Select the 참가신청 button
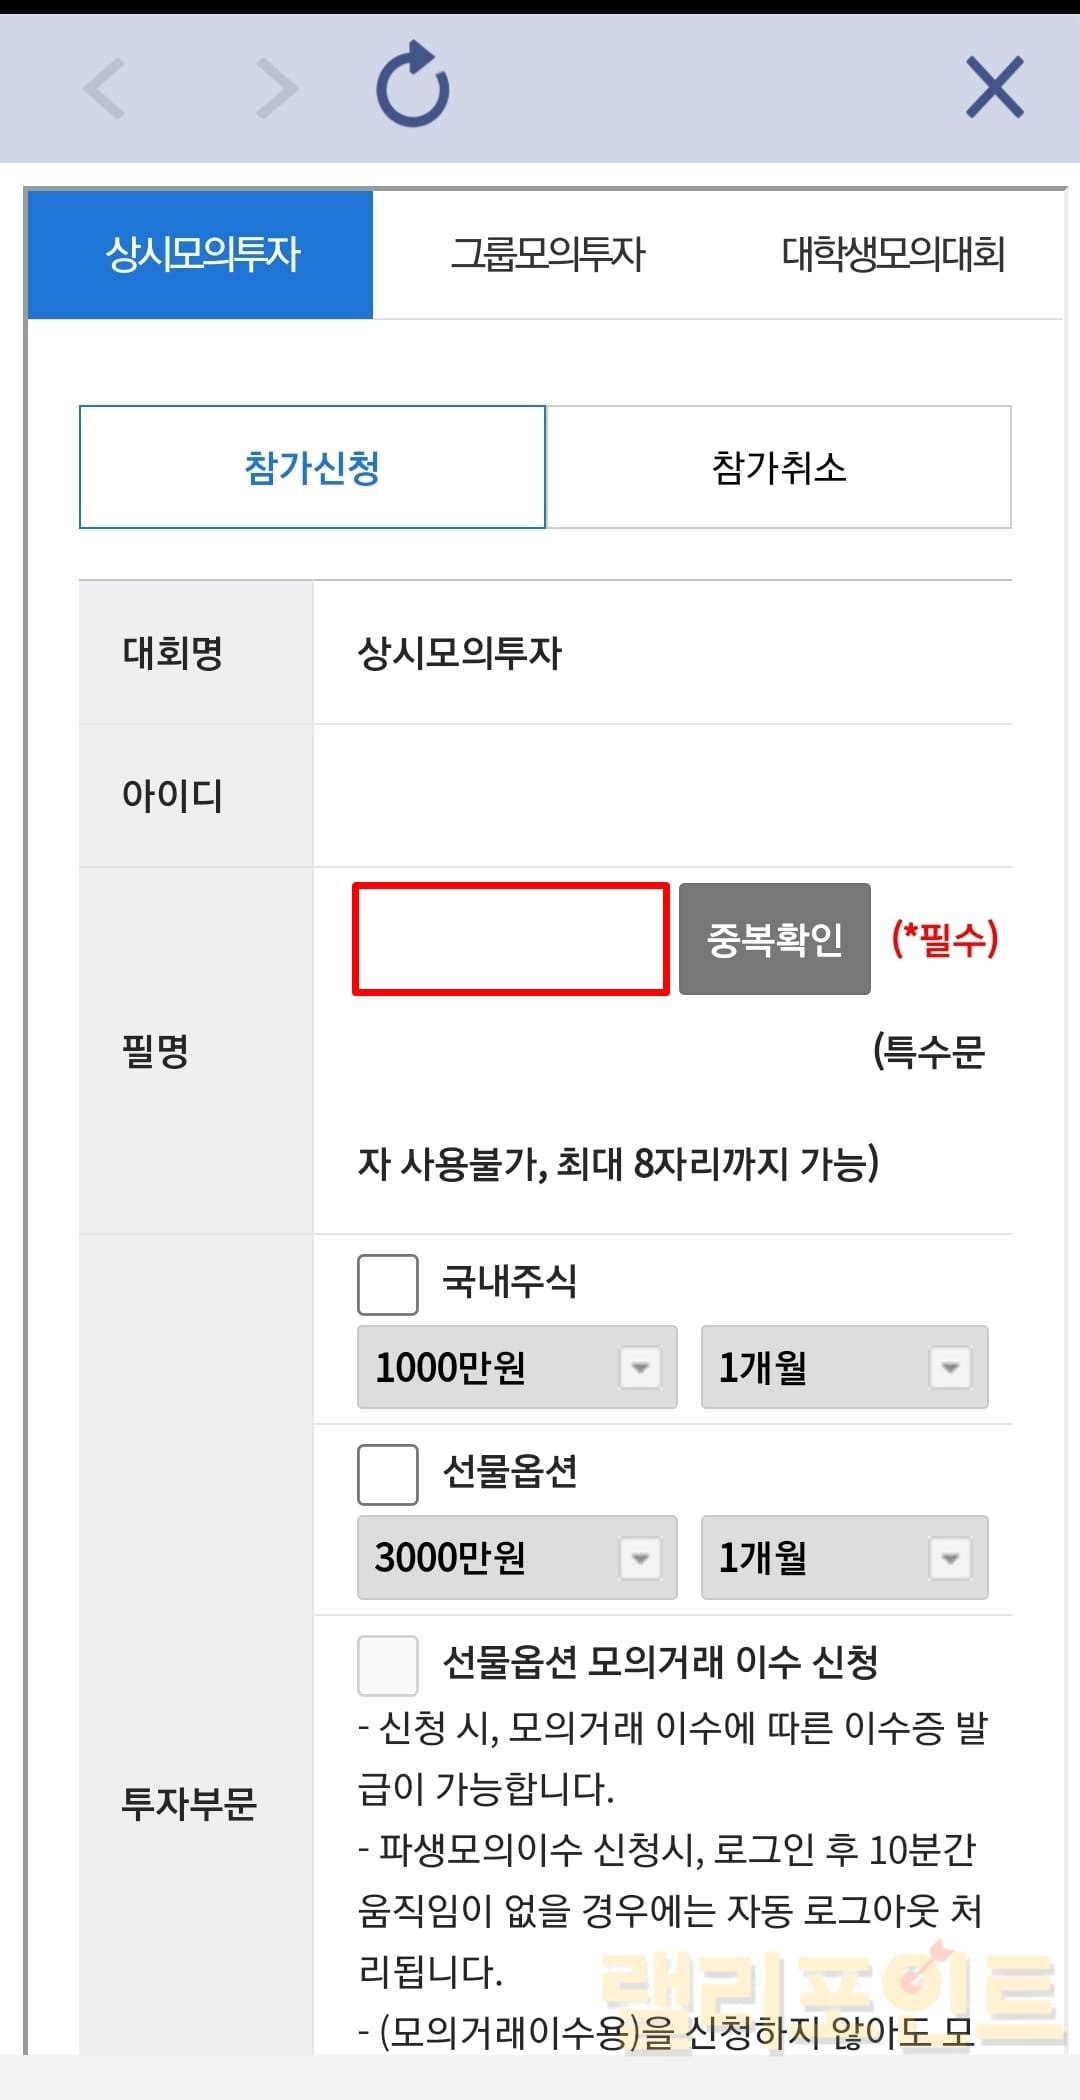 pyautogui.click(x=312, y=467)
